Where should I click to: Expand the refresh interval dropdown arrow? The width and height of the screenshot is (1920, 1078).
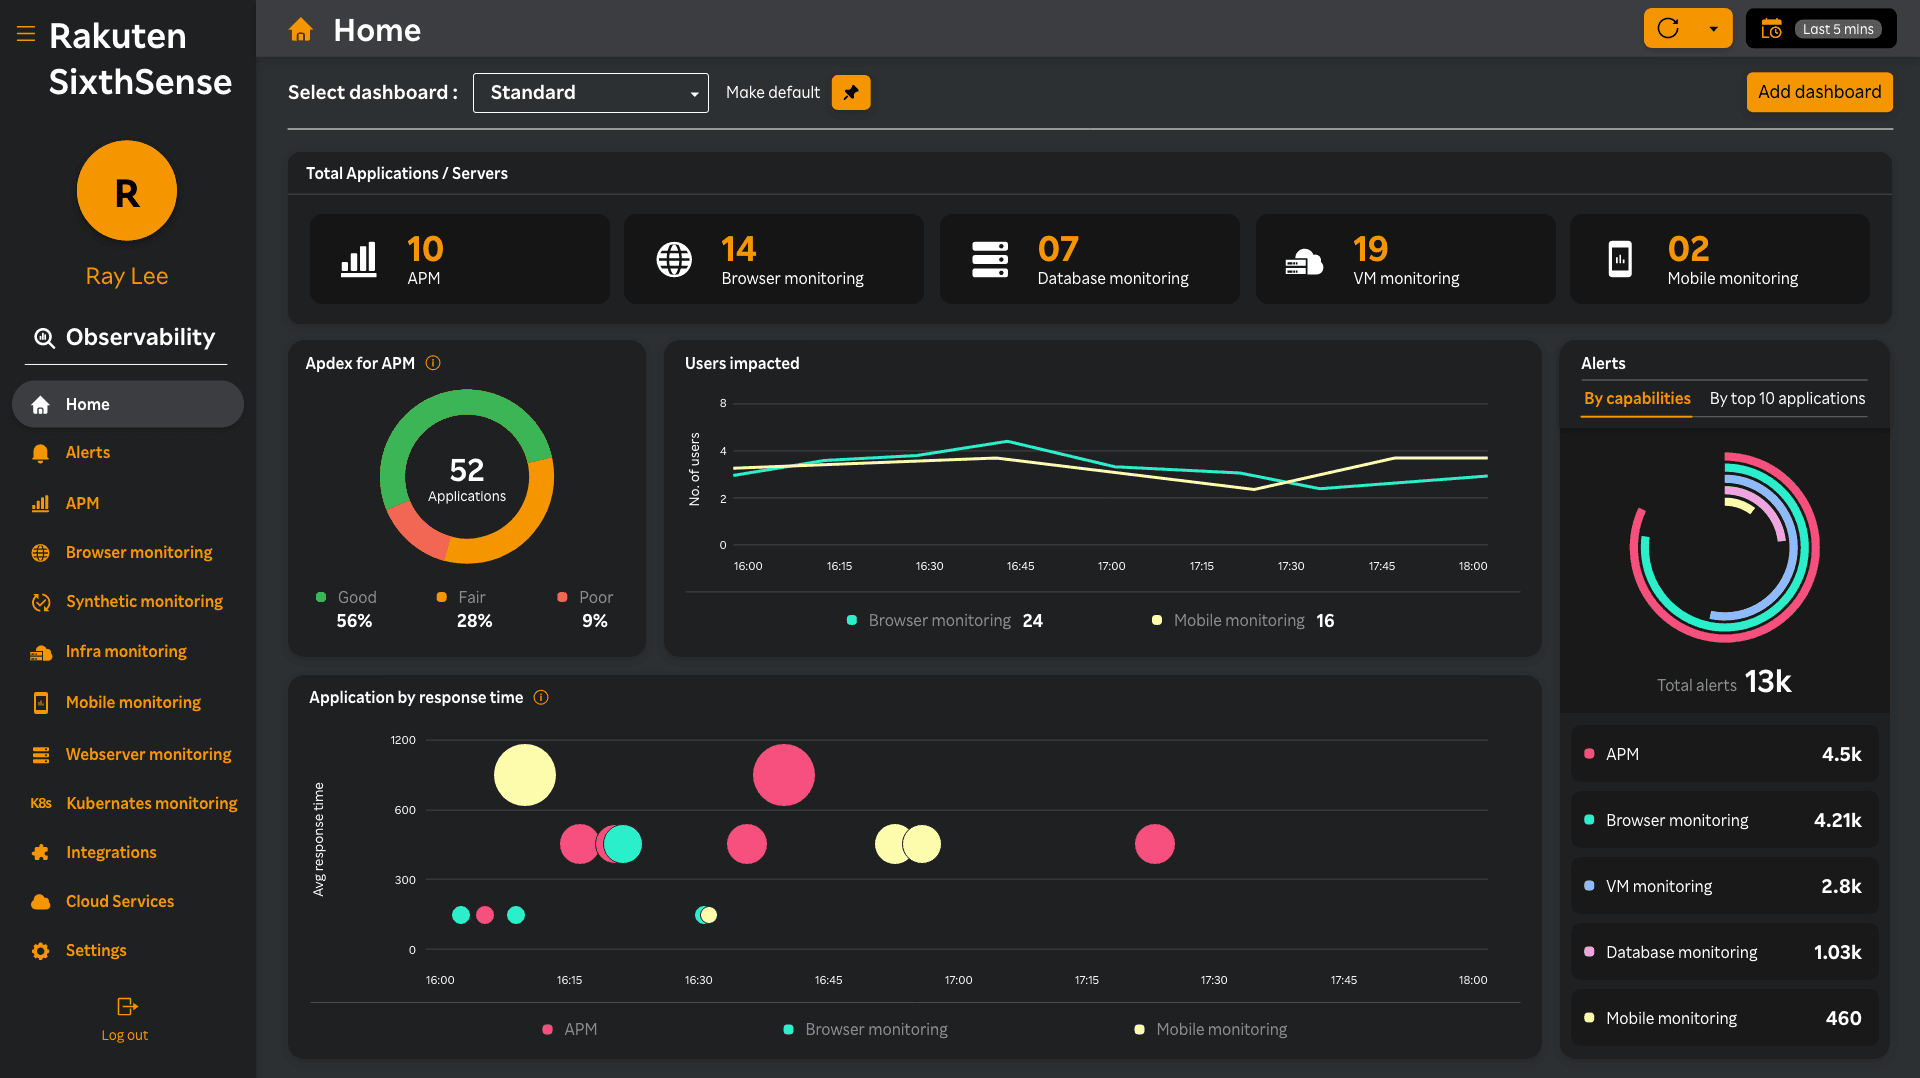[1713, 28]
